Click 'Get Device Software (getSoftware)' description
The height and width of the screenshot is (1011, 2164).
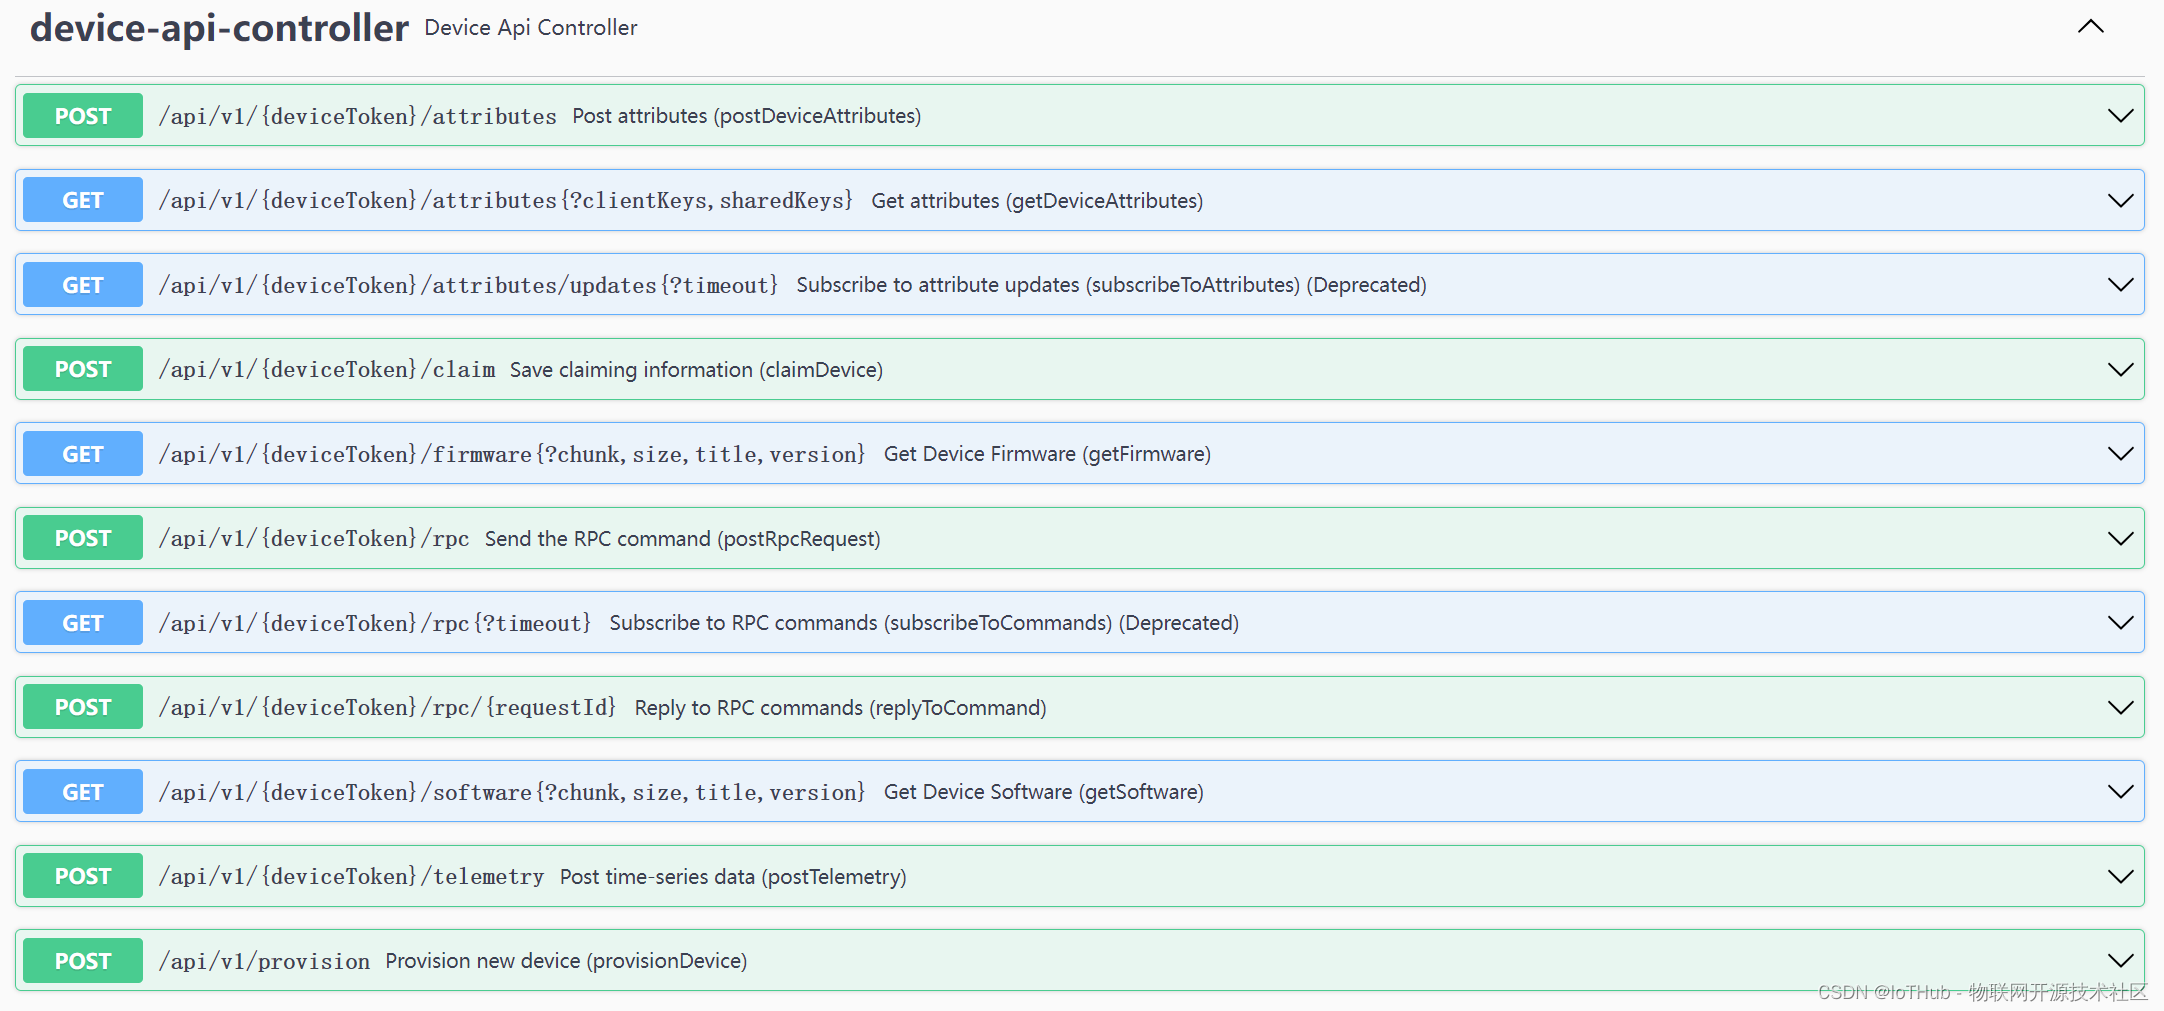click(x=1044, y=792)
